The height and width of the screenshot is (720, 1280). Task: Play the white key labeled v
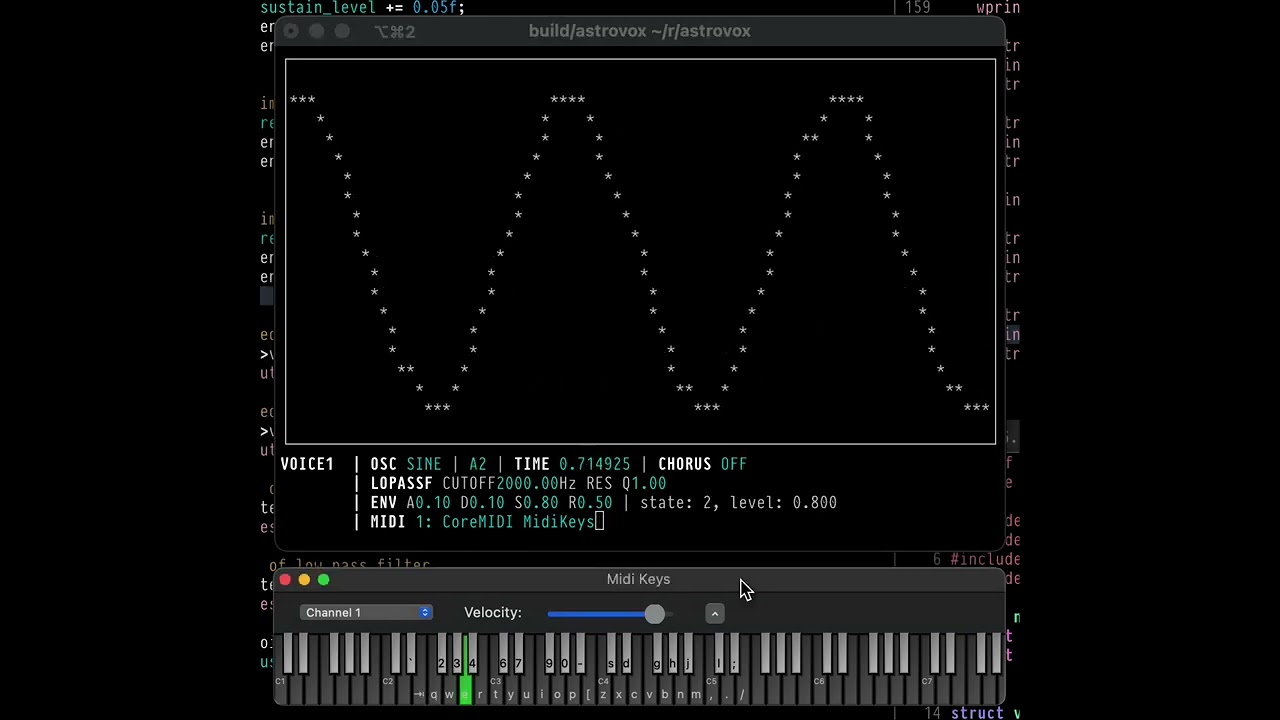pos(650,690)
